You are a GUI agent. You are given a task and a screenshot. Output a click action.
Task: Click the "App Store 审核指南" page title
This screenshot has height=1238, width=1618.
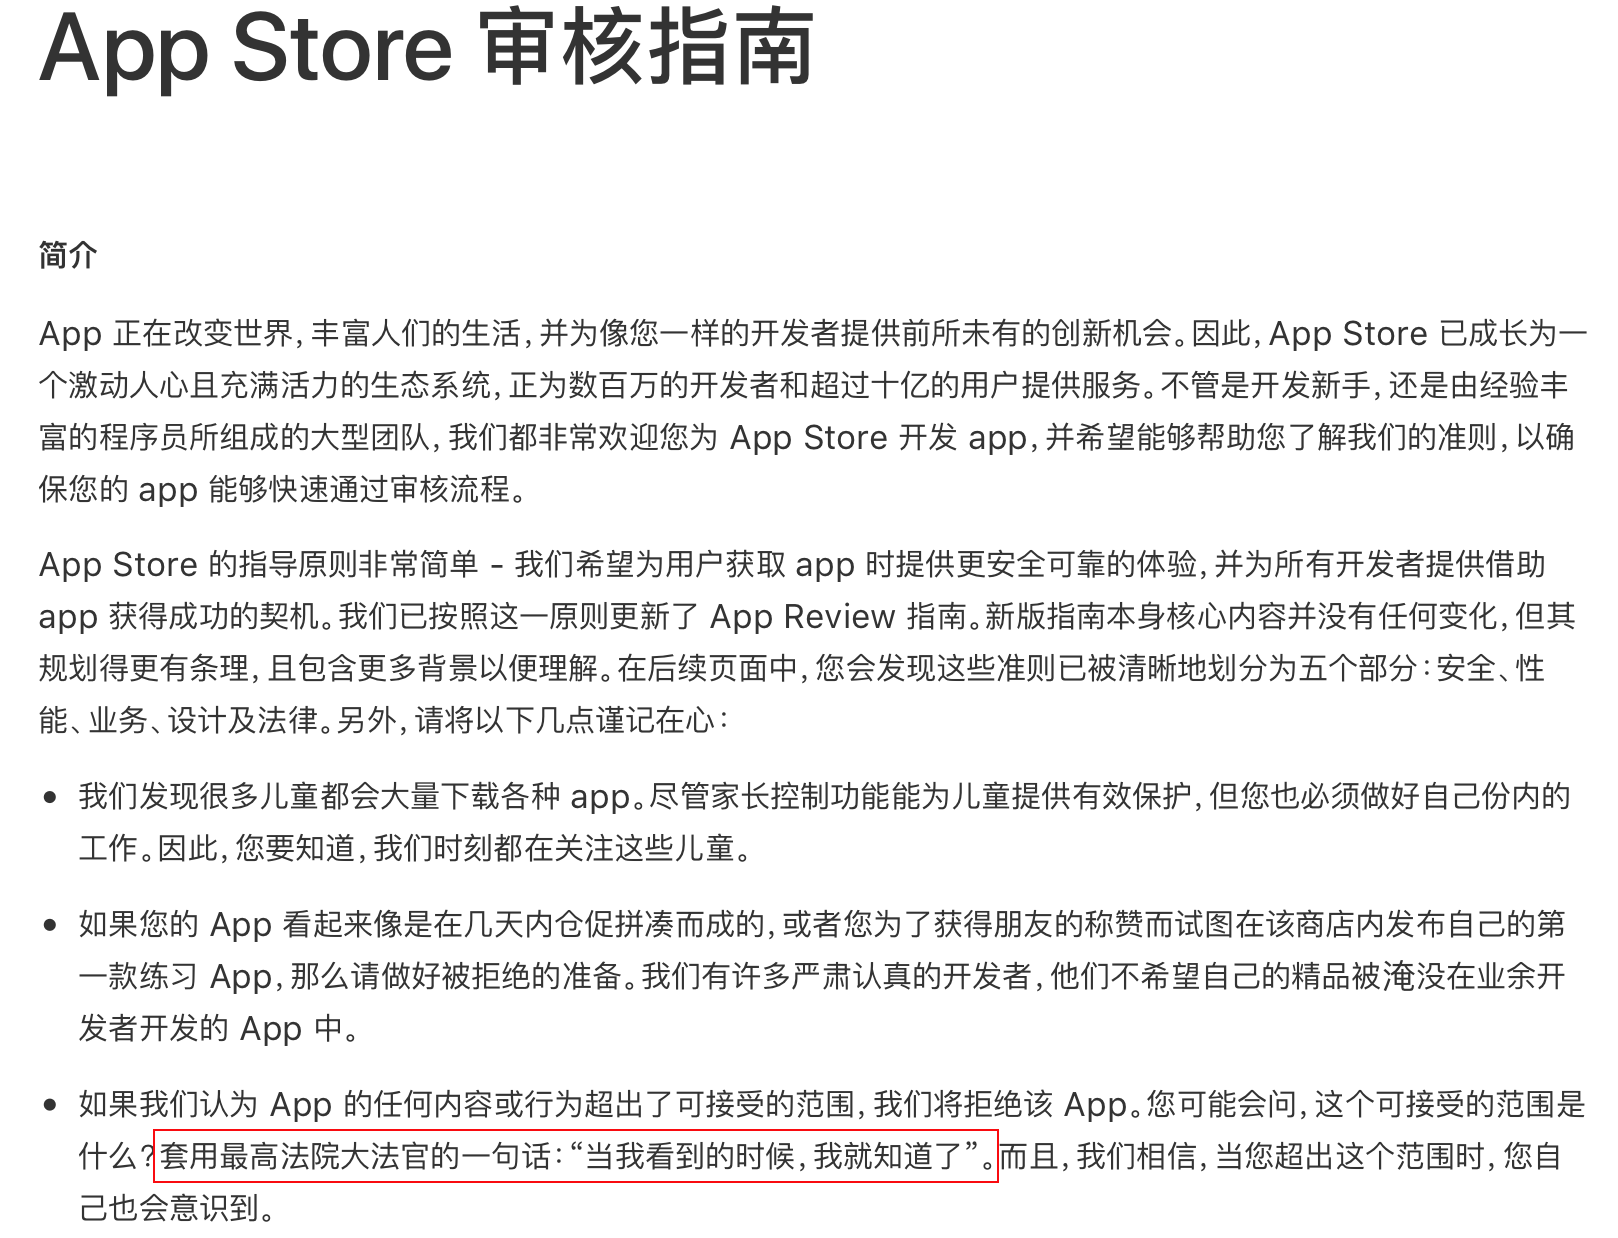tap(427, 48)
